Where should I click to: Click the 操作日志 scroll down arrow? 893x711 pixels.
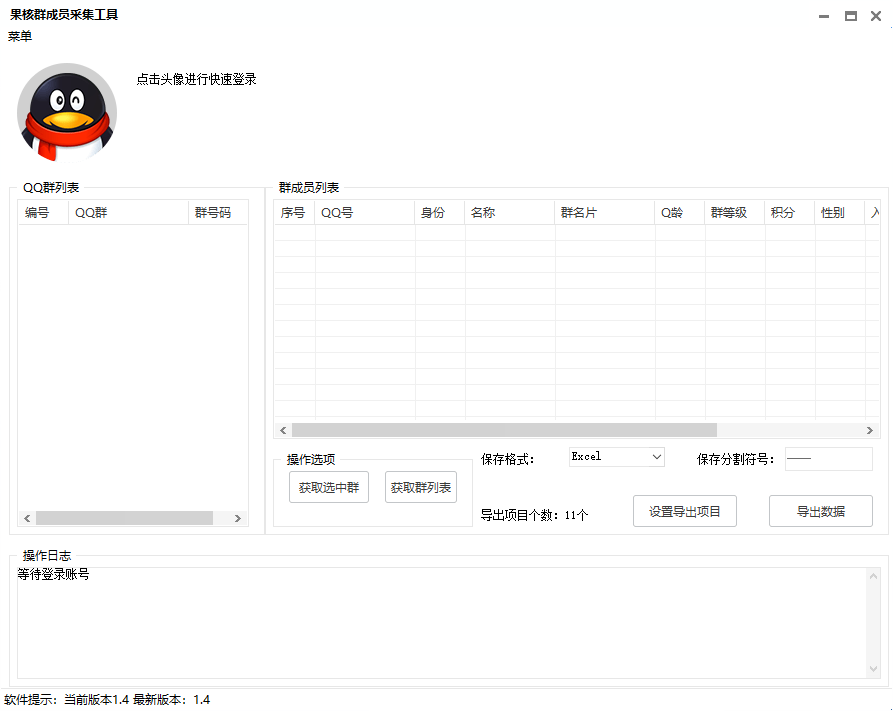pyautogui.click(x=873, y=669)
